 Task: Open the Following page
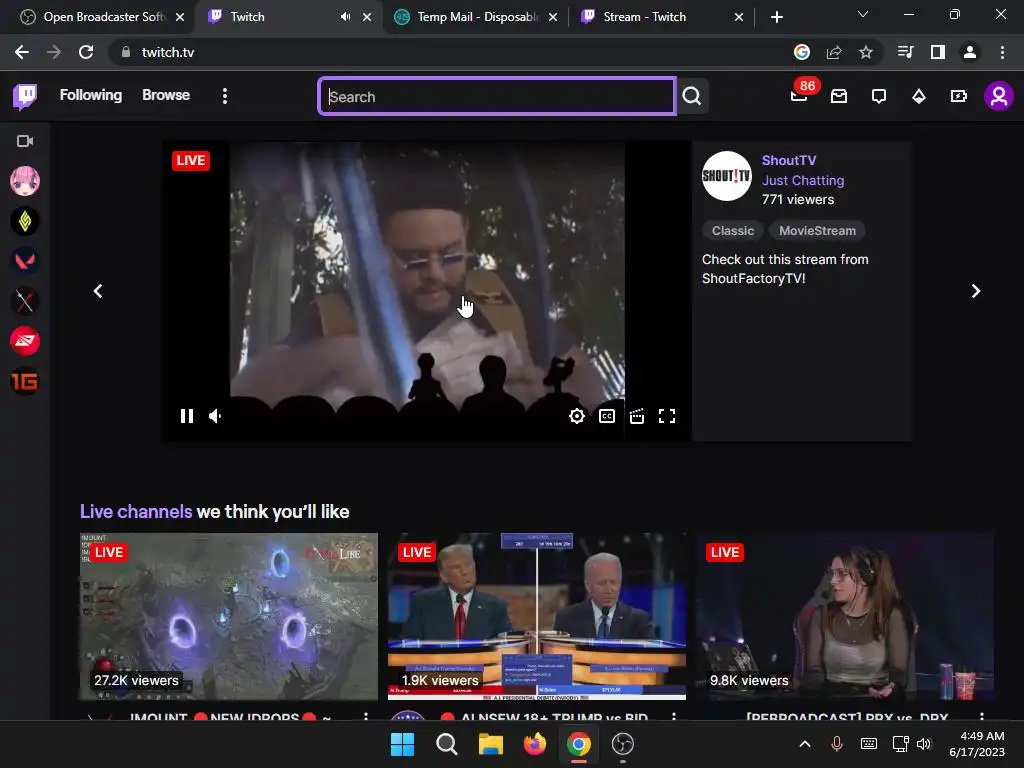coord(91,95)
